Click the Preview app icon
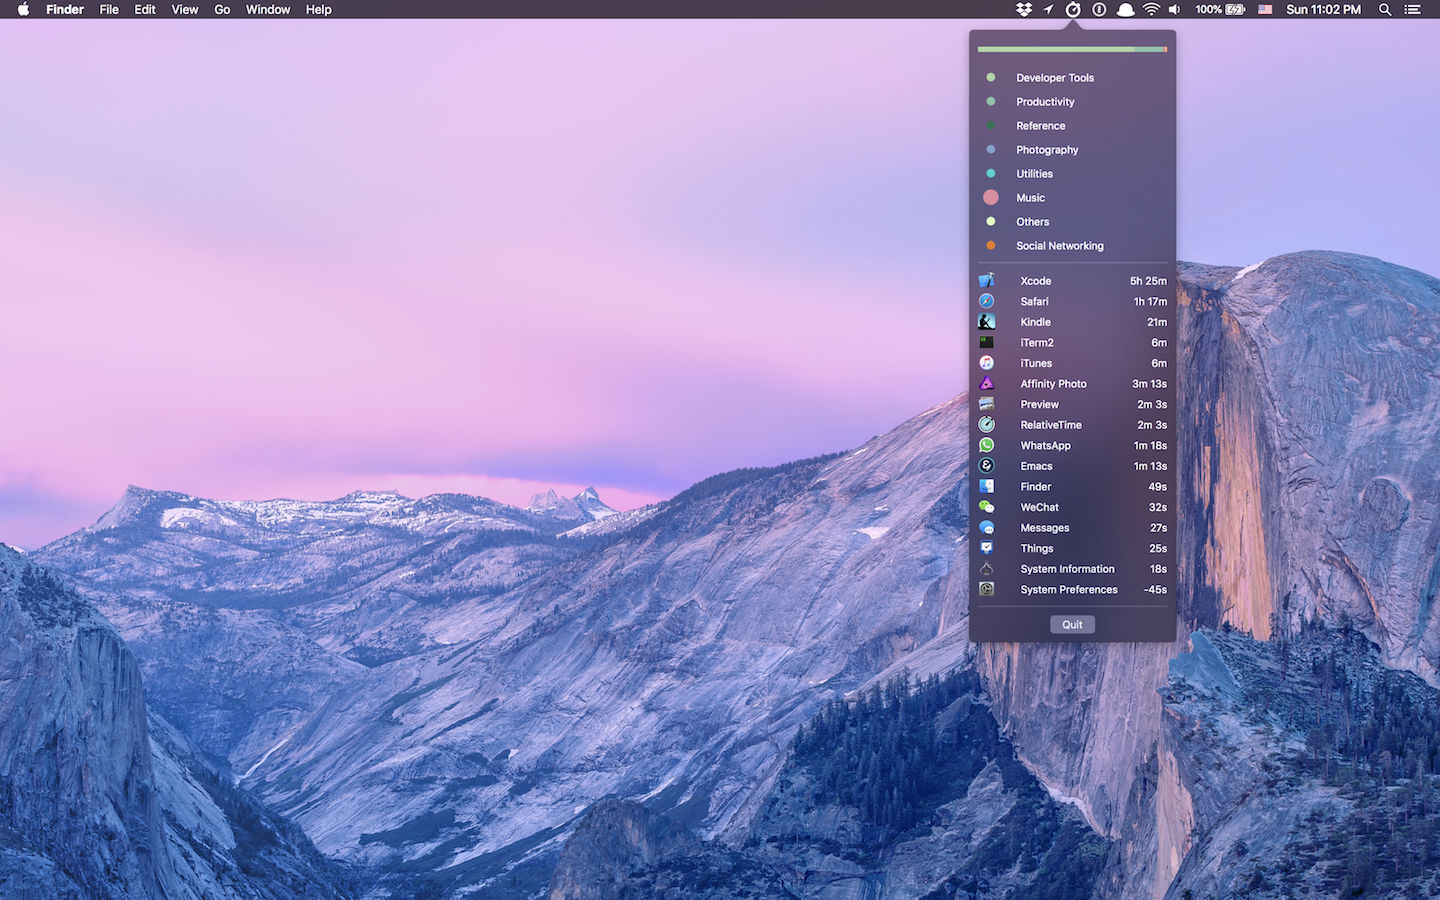 (986, 404)
